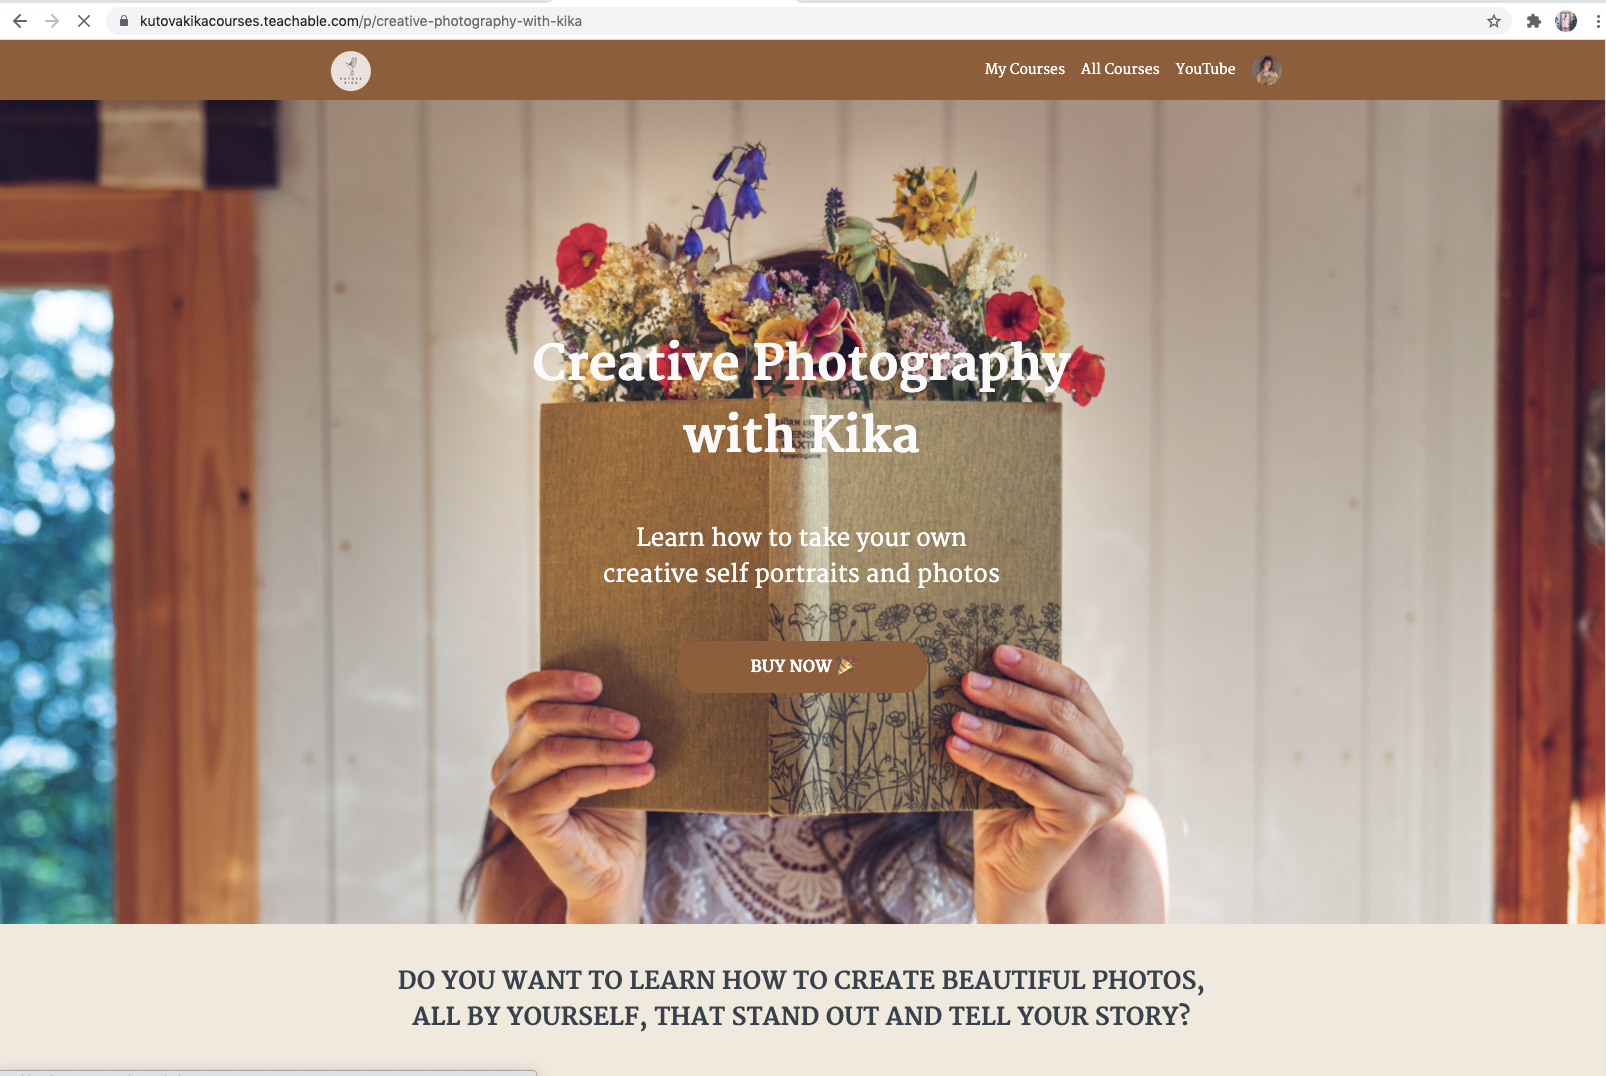
Task: Click the self portraits subtitle text
Action: click(x=802, y=555)
